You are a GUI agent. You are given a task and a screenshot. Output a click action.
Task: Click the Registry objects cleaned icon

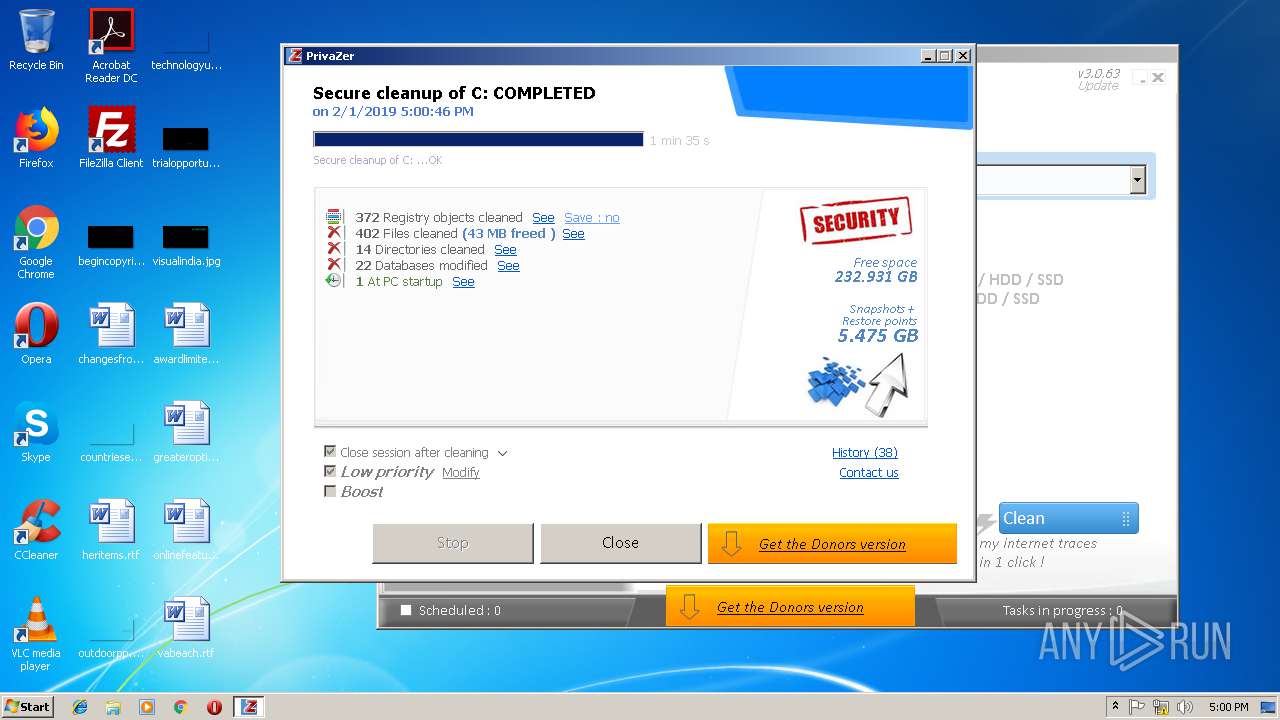334,217
